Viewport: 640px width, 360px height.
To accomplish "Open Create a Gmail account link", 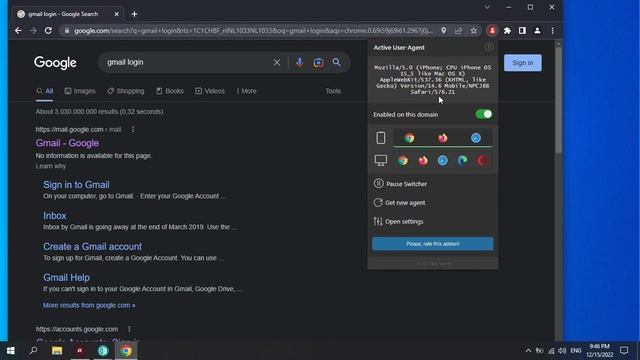I will [x=93, y=247].
